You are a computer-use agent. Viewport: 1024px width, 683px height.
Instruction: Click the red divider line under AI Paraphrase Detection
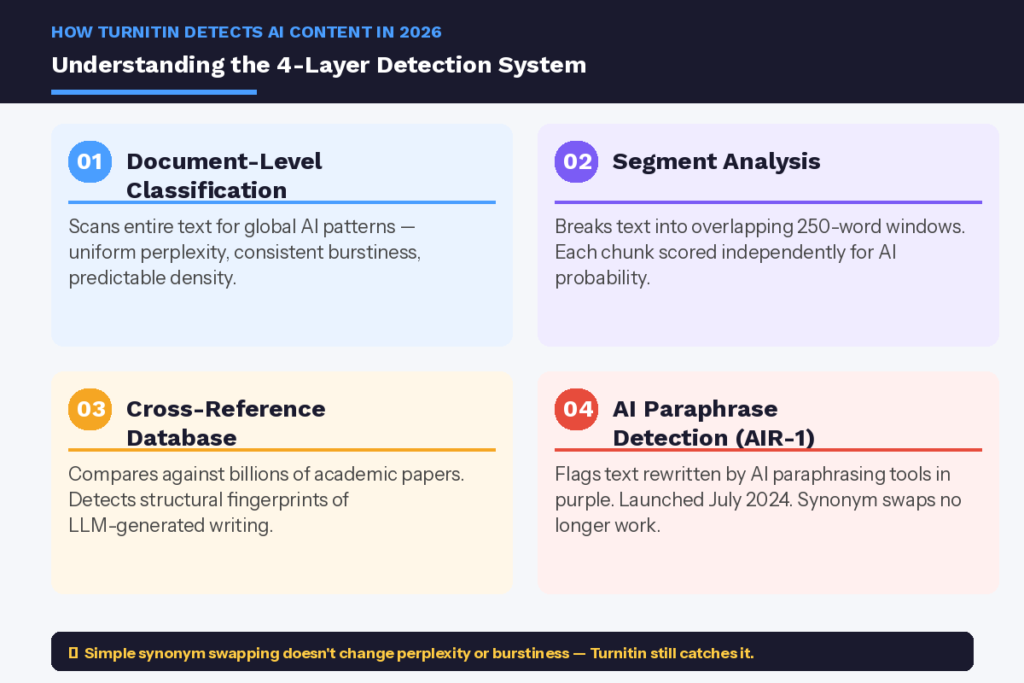768,450
